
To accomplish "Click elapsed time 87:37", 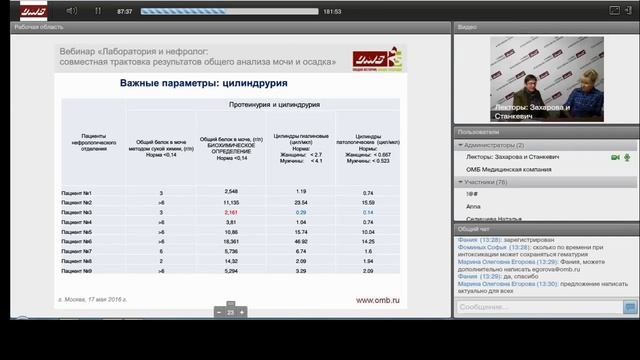I will pyautogui.click(x=124, y=11).
